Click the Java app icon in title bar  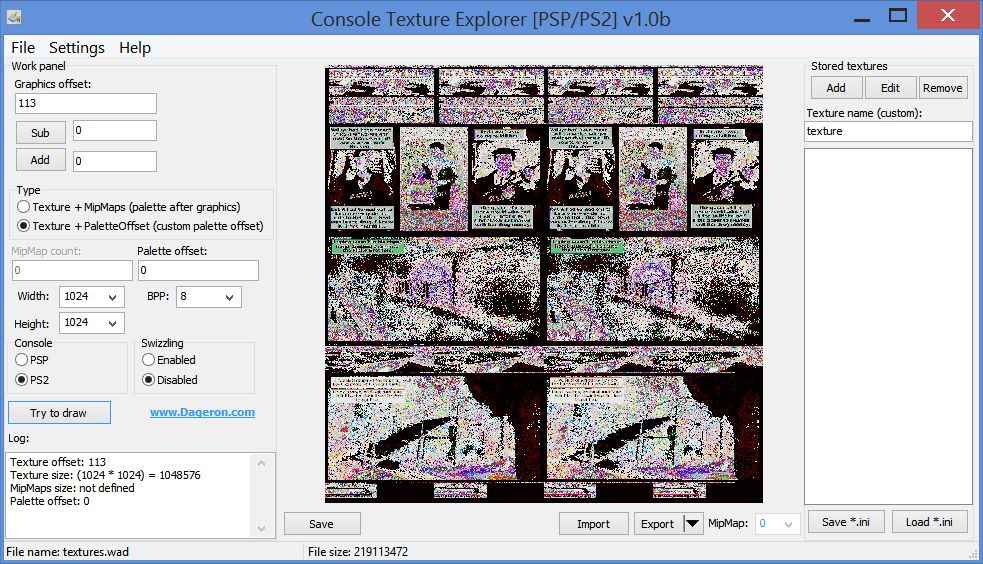point(14,16)
